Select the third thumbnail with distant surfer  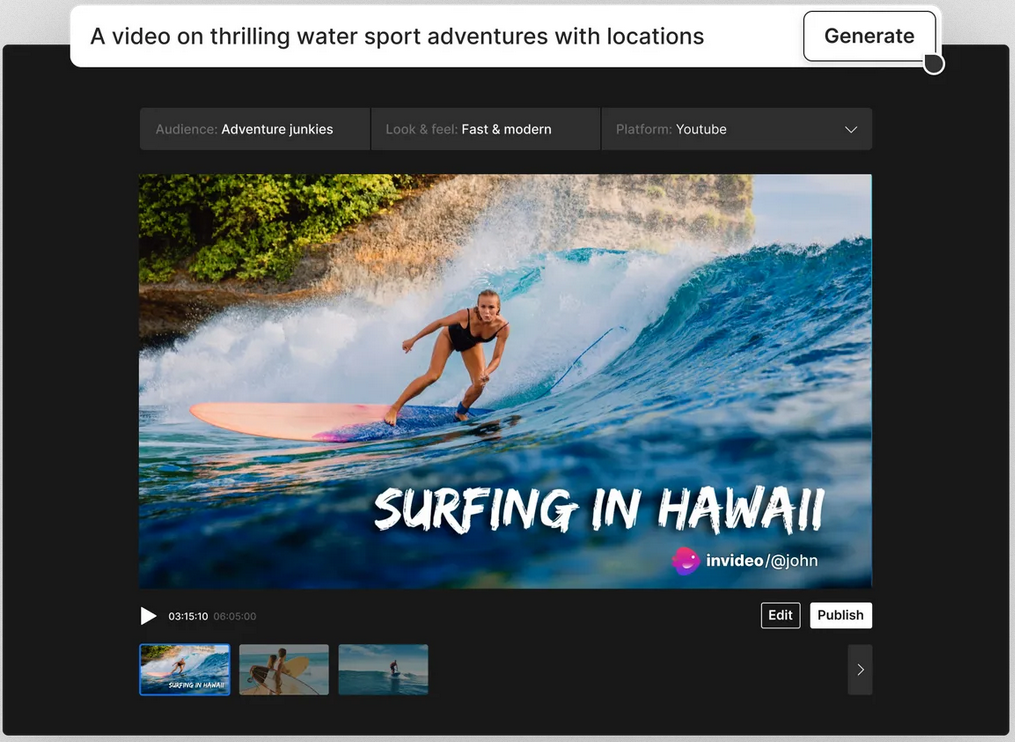click(x=383, y=669)
